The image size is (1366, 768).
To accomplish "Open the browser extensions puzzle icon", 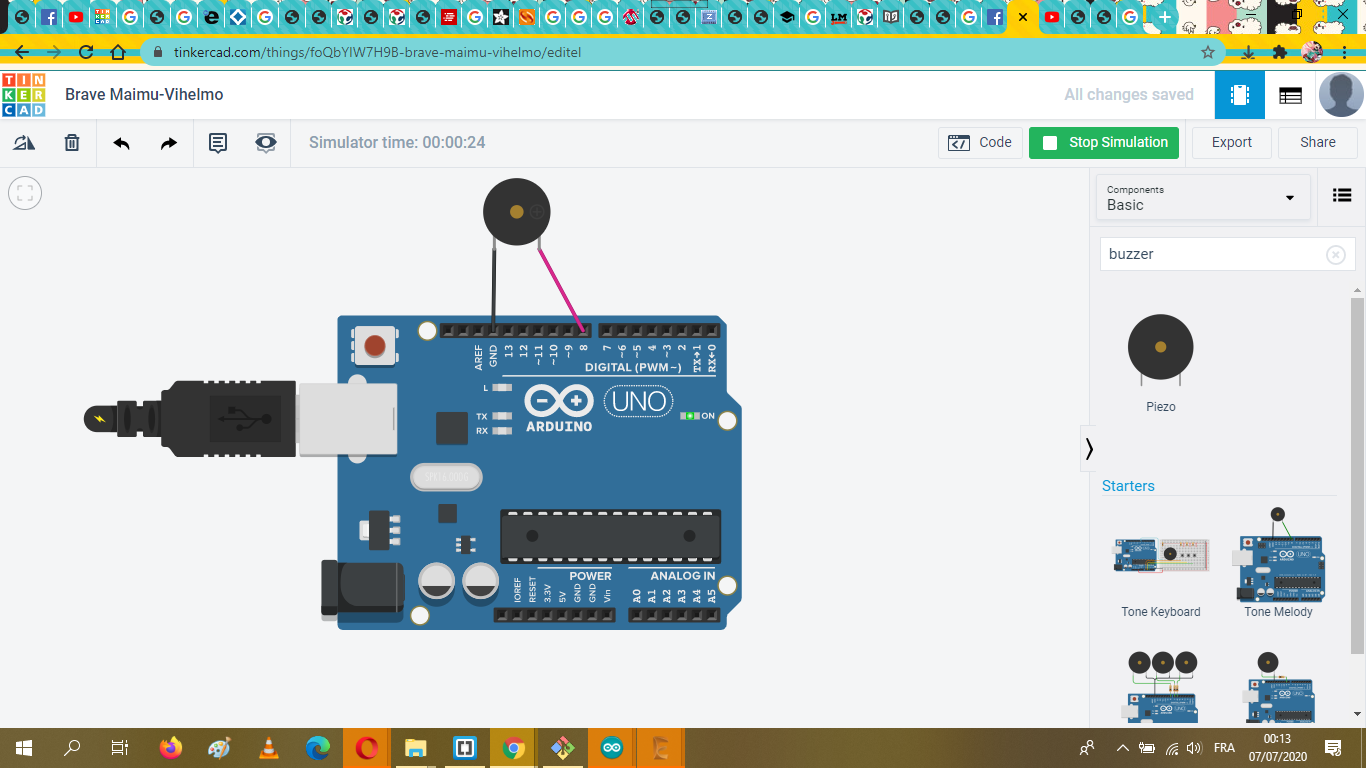I will (x=1280, y=52).
